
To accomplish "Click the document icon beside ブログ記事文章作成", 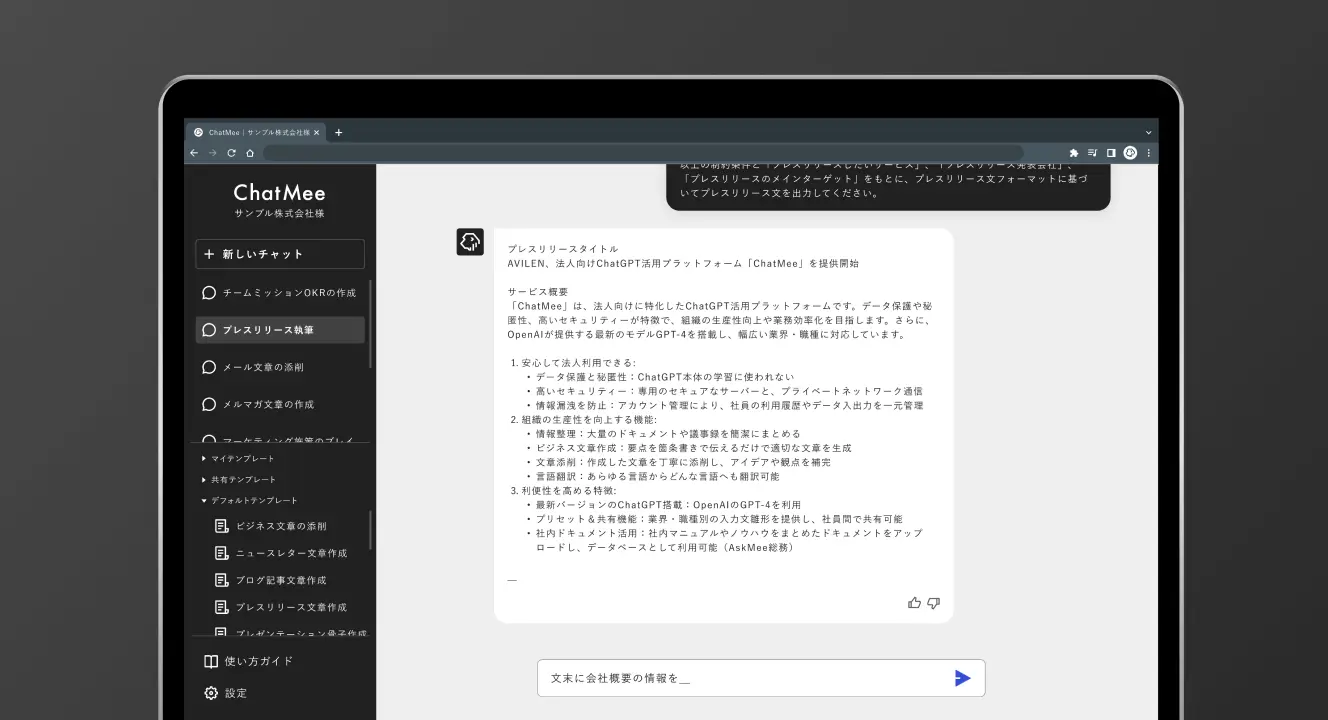I will [x=222, y=580].
